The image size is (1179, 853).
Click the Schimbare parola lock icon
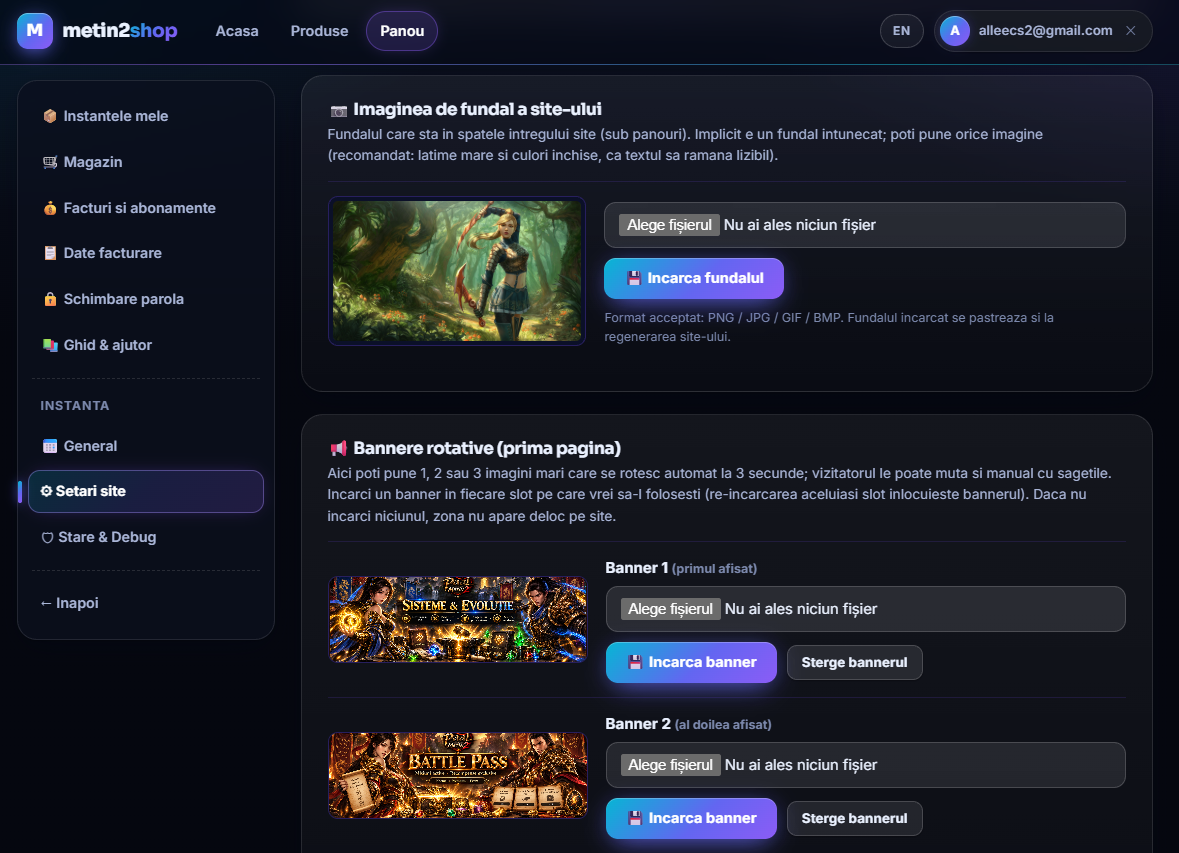click(50, 299)
